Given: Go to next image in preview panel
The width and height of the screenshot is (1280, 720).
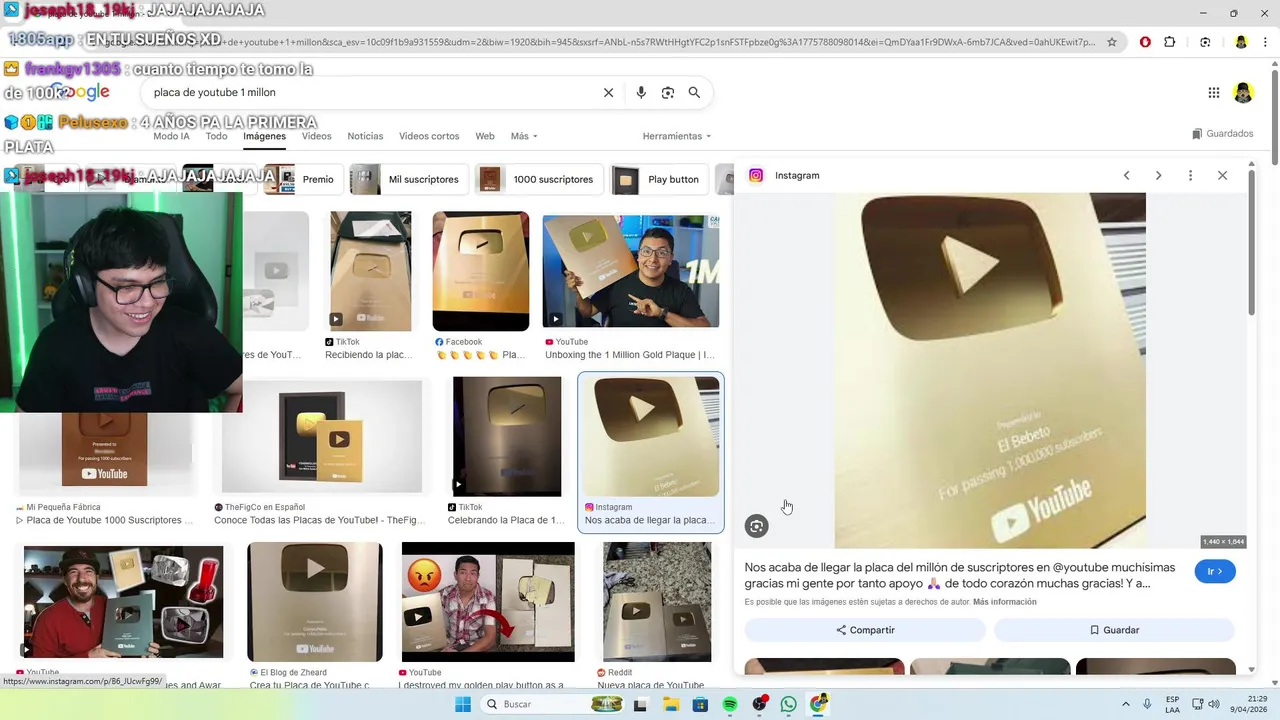Looking at the screenshot, I should [x=1159, y=175].
